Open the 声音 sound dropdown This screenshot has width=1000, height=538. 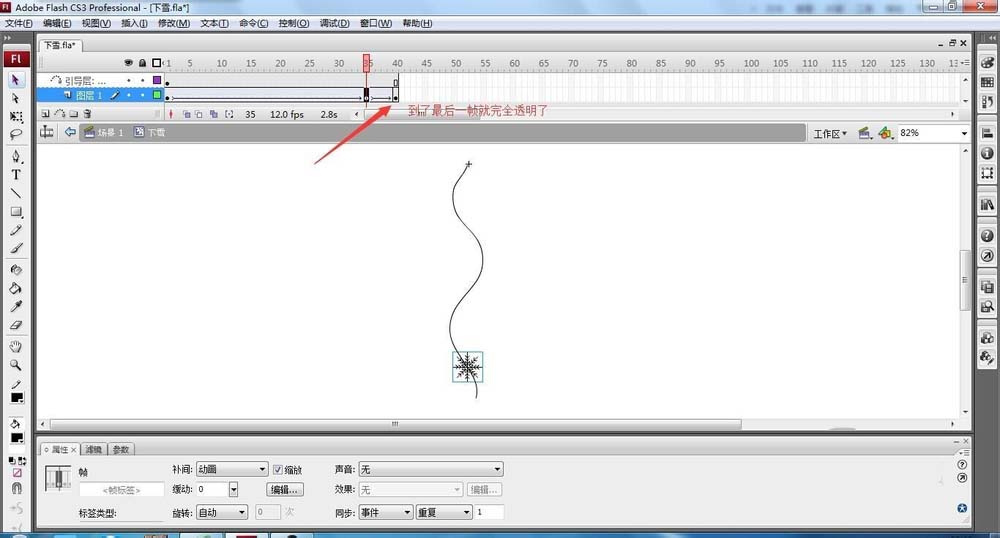[430, 469]
